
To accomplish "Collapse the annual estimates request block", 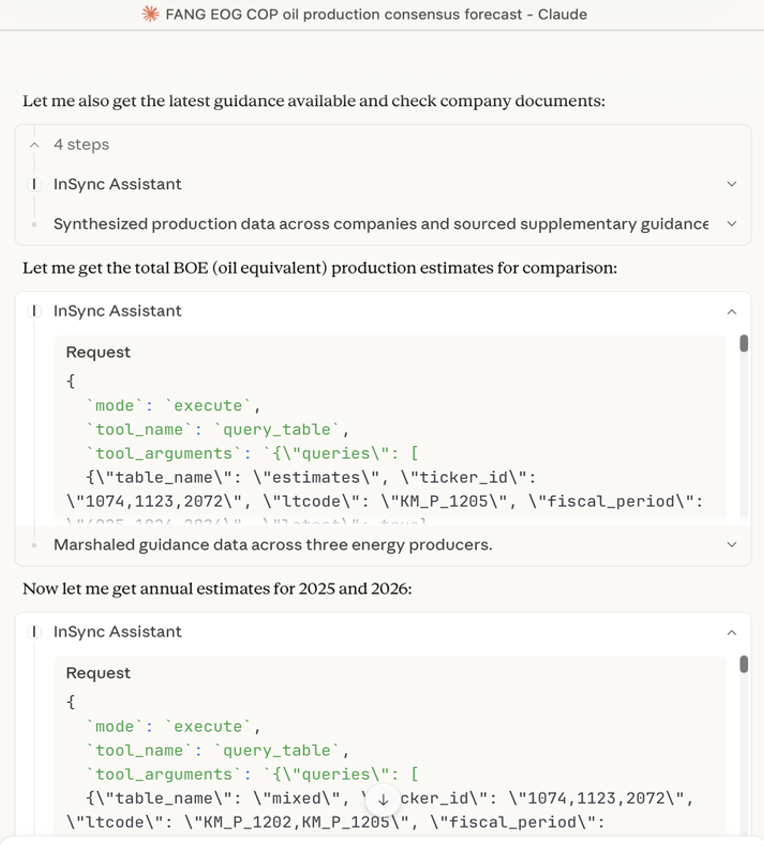I will coord(731,632).
